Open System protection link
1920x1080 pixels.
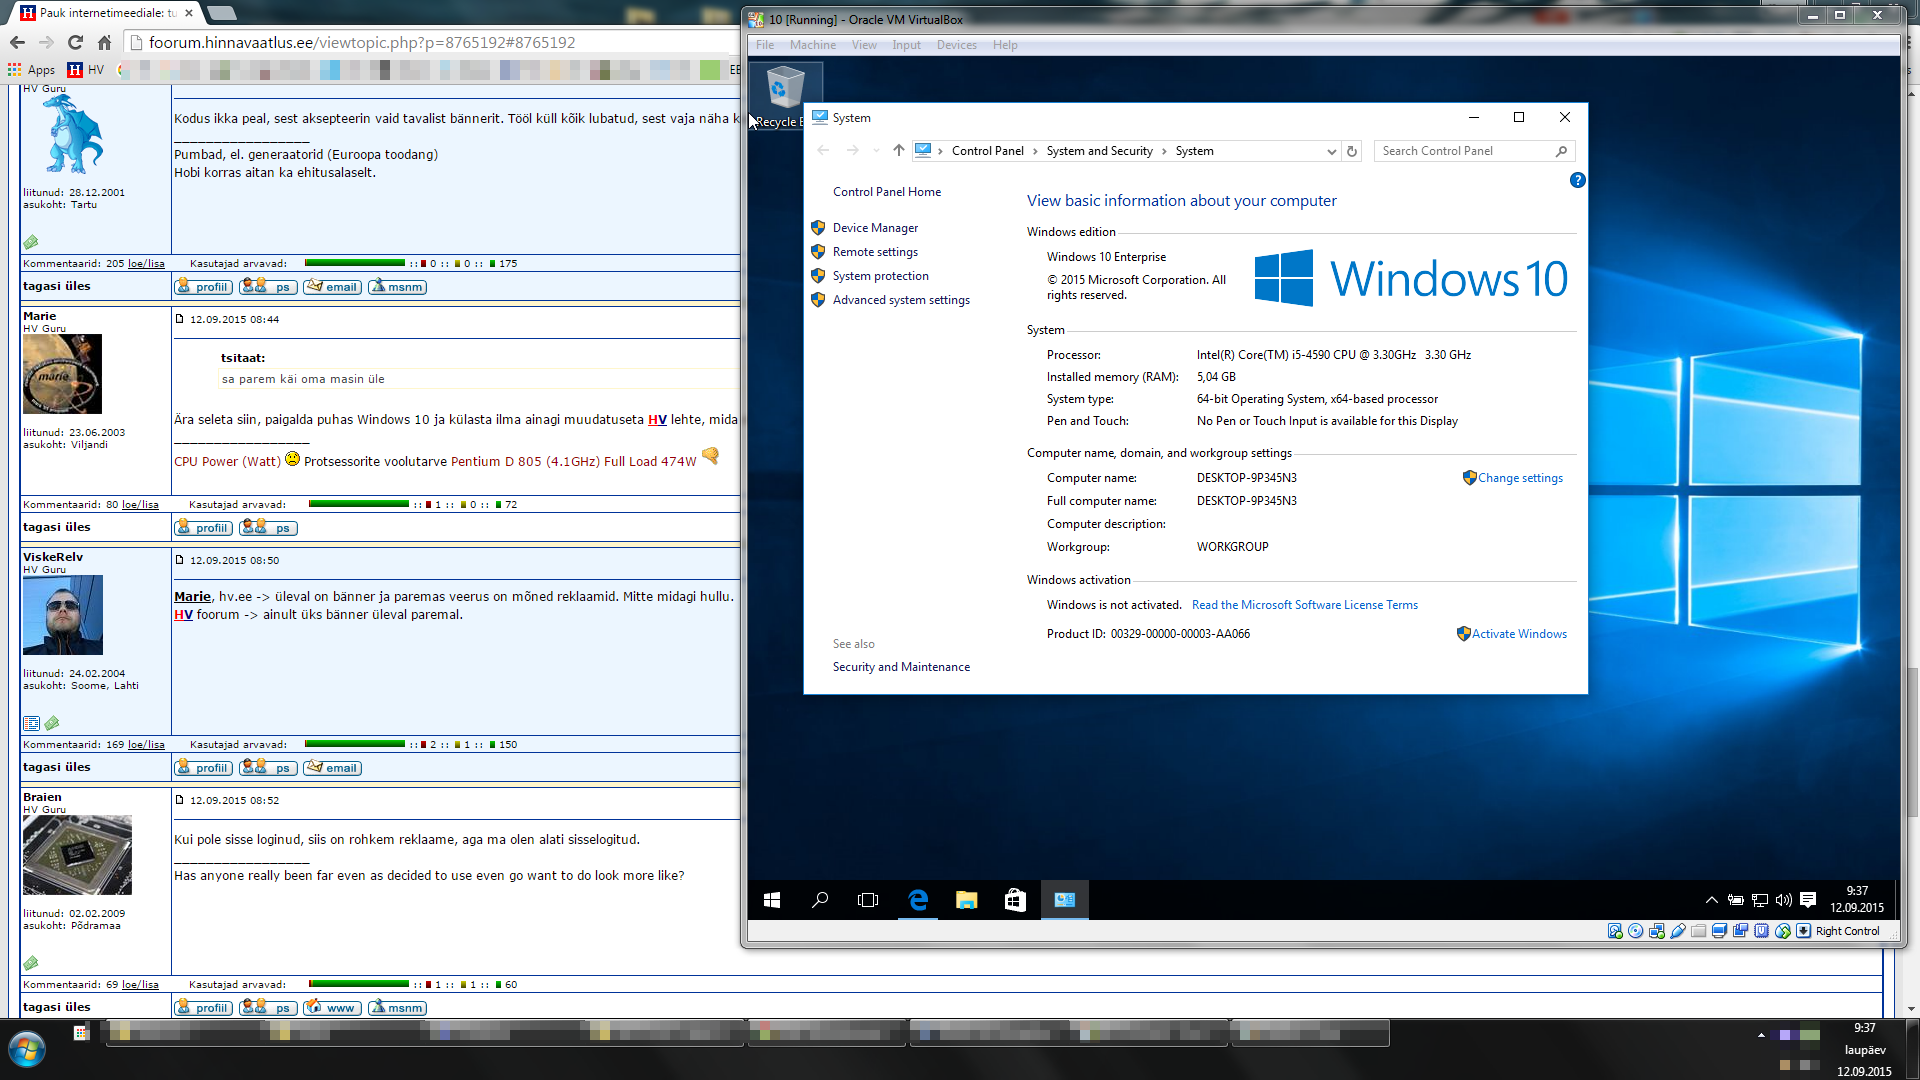[881, 276]
